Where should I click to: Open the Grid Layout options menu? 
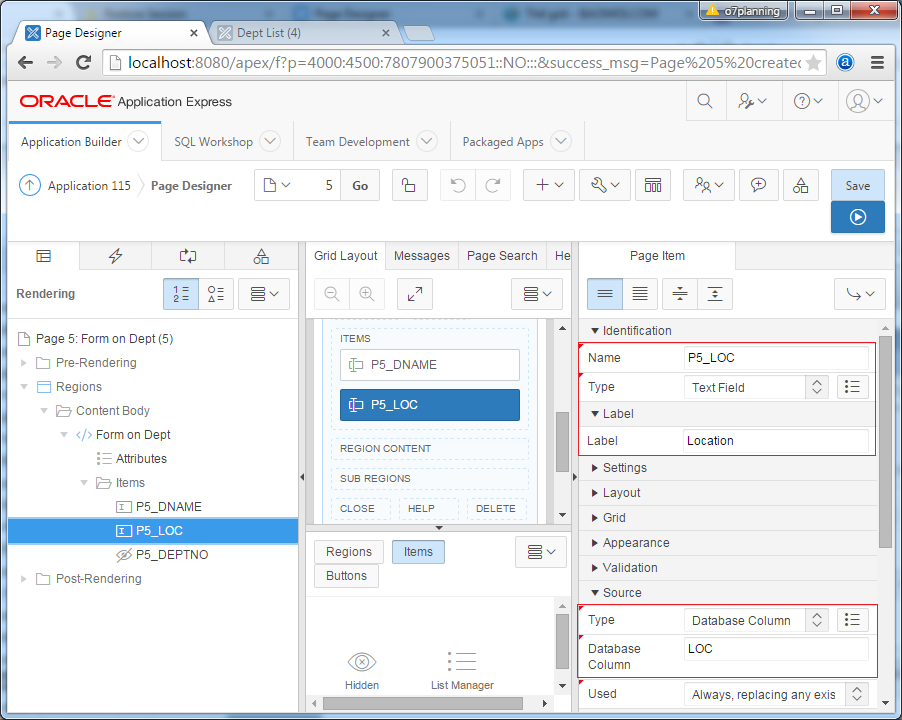click(x=537, y=294)
